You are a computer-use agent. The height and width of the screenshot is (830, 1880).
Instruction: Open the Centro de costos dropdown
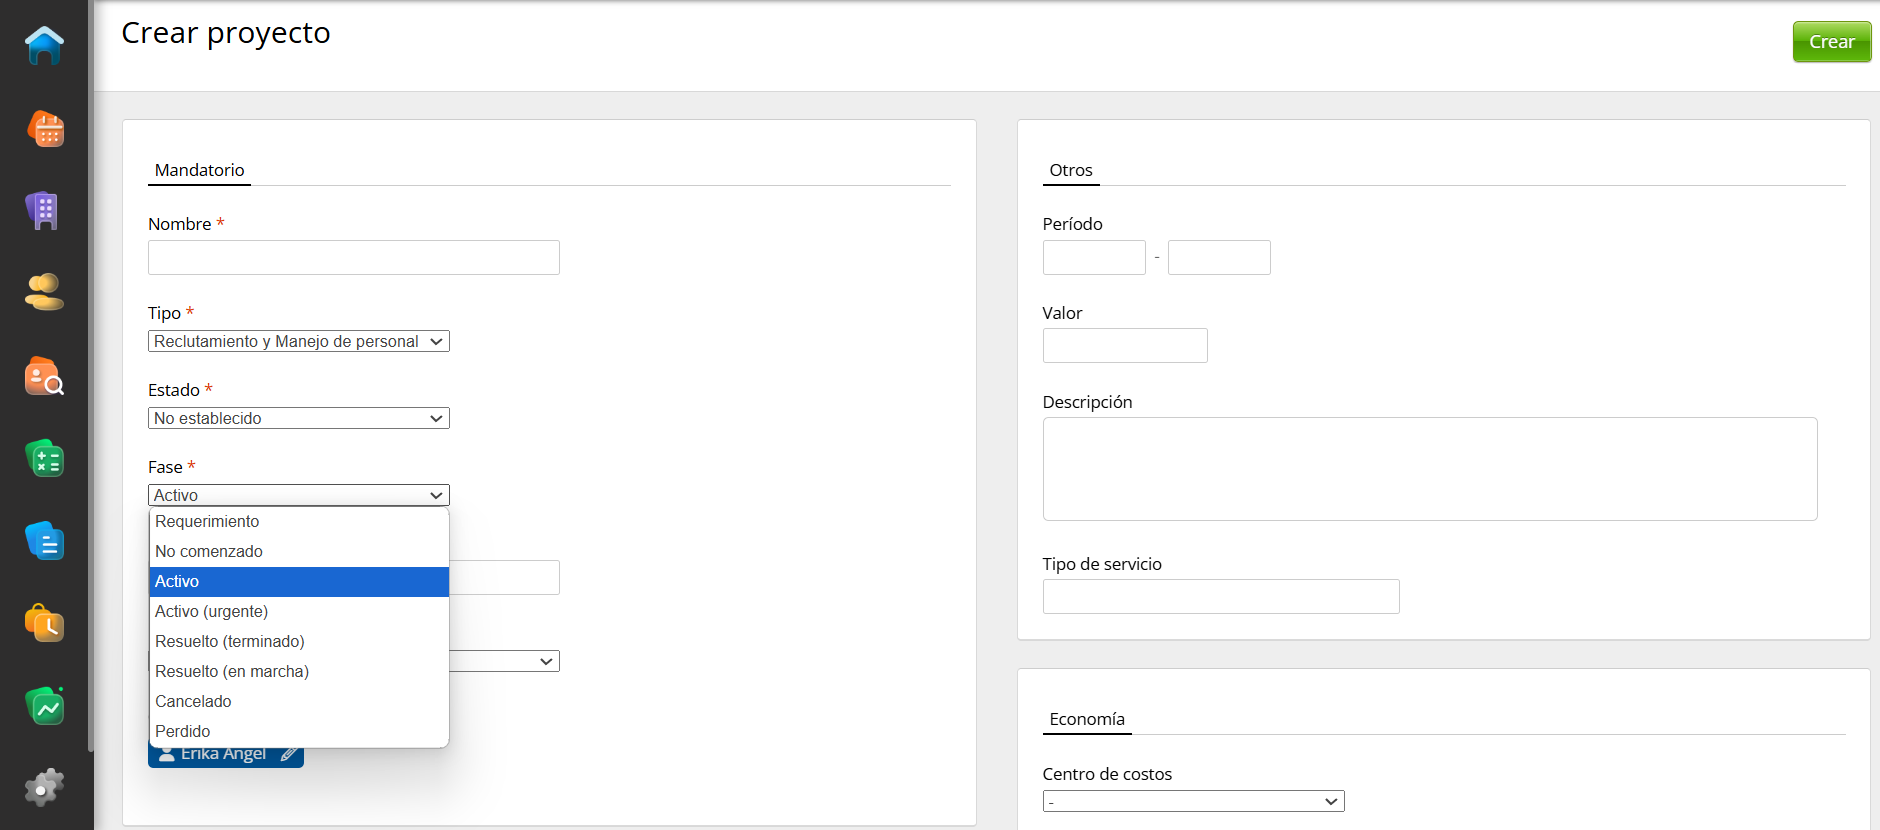[x=1192, y=801]
